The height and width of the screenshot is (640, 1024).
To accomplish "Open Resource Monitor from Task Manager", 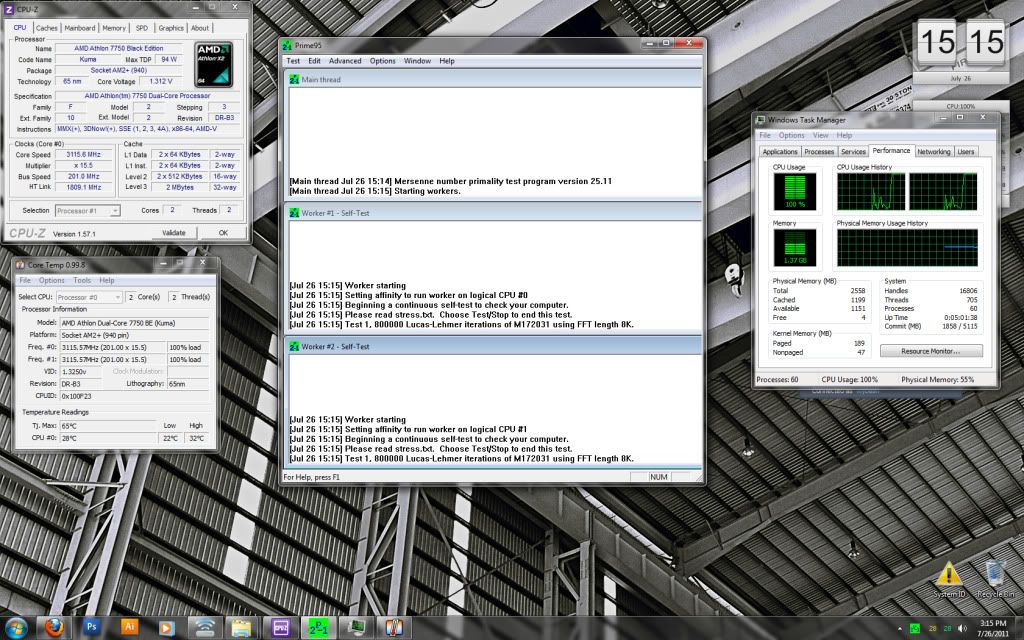I will [931, 351].
